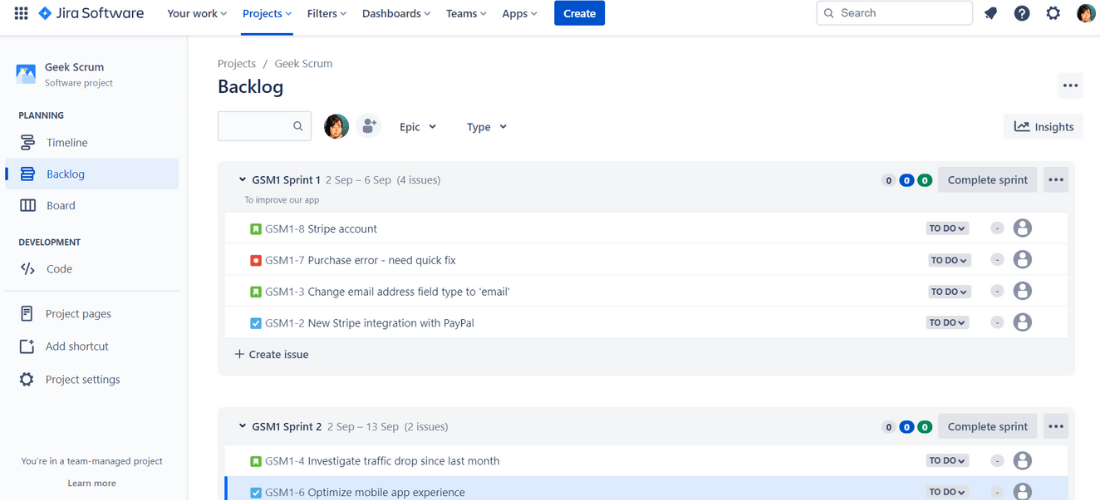Click the bug icon of GSM1-7

point(256,260)
